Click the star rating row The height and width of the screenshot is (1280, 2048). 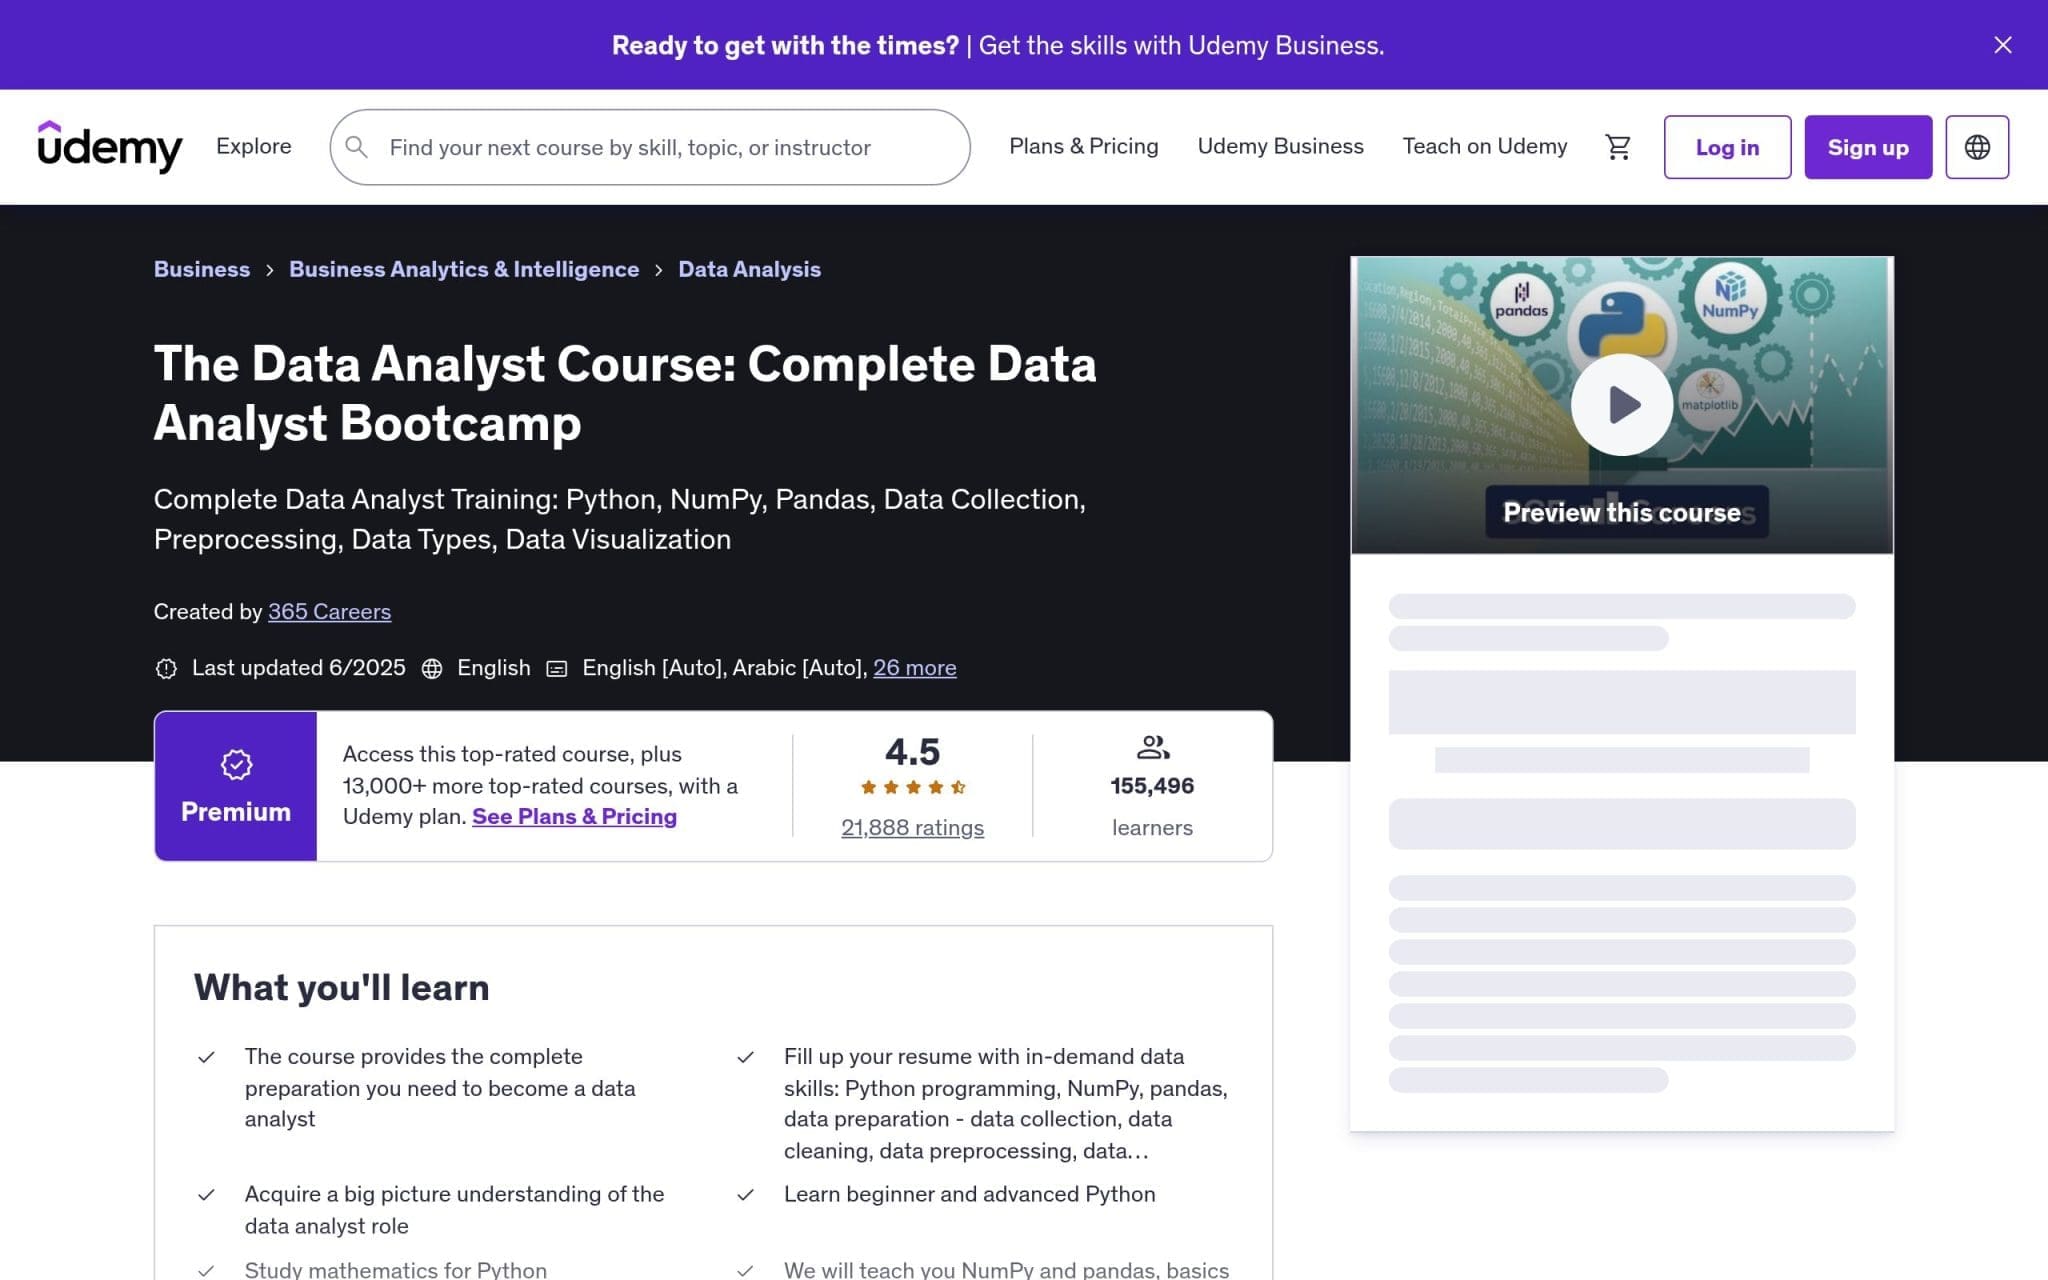click(912, 787)
